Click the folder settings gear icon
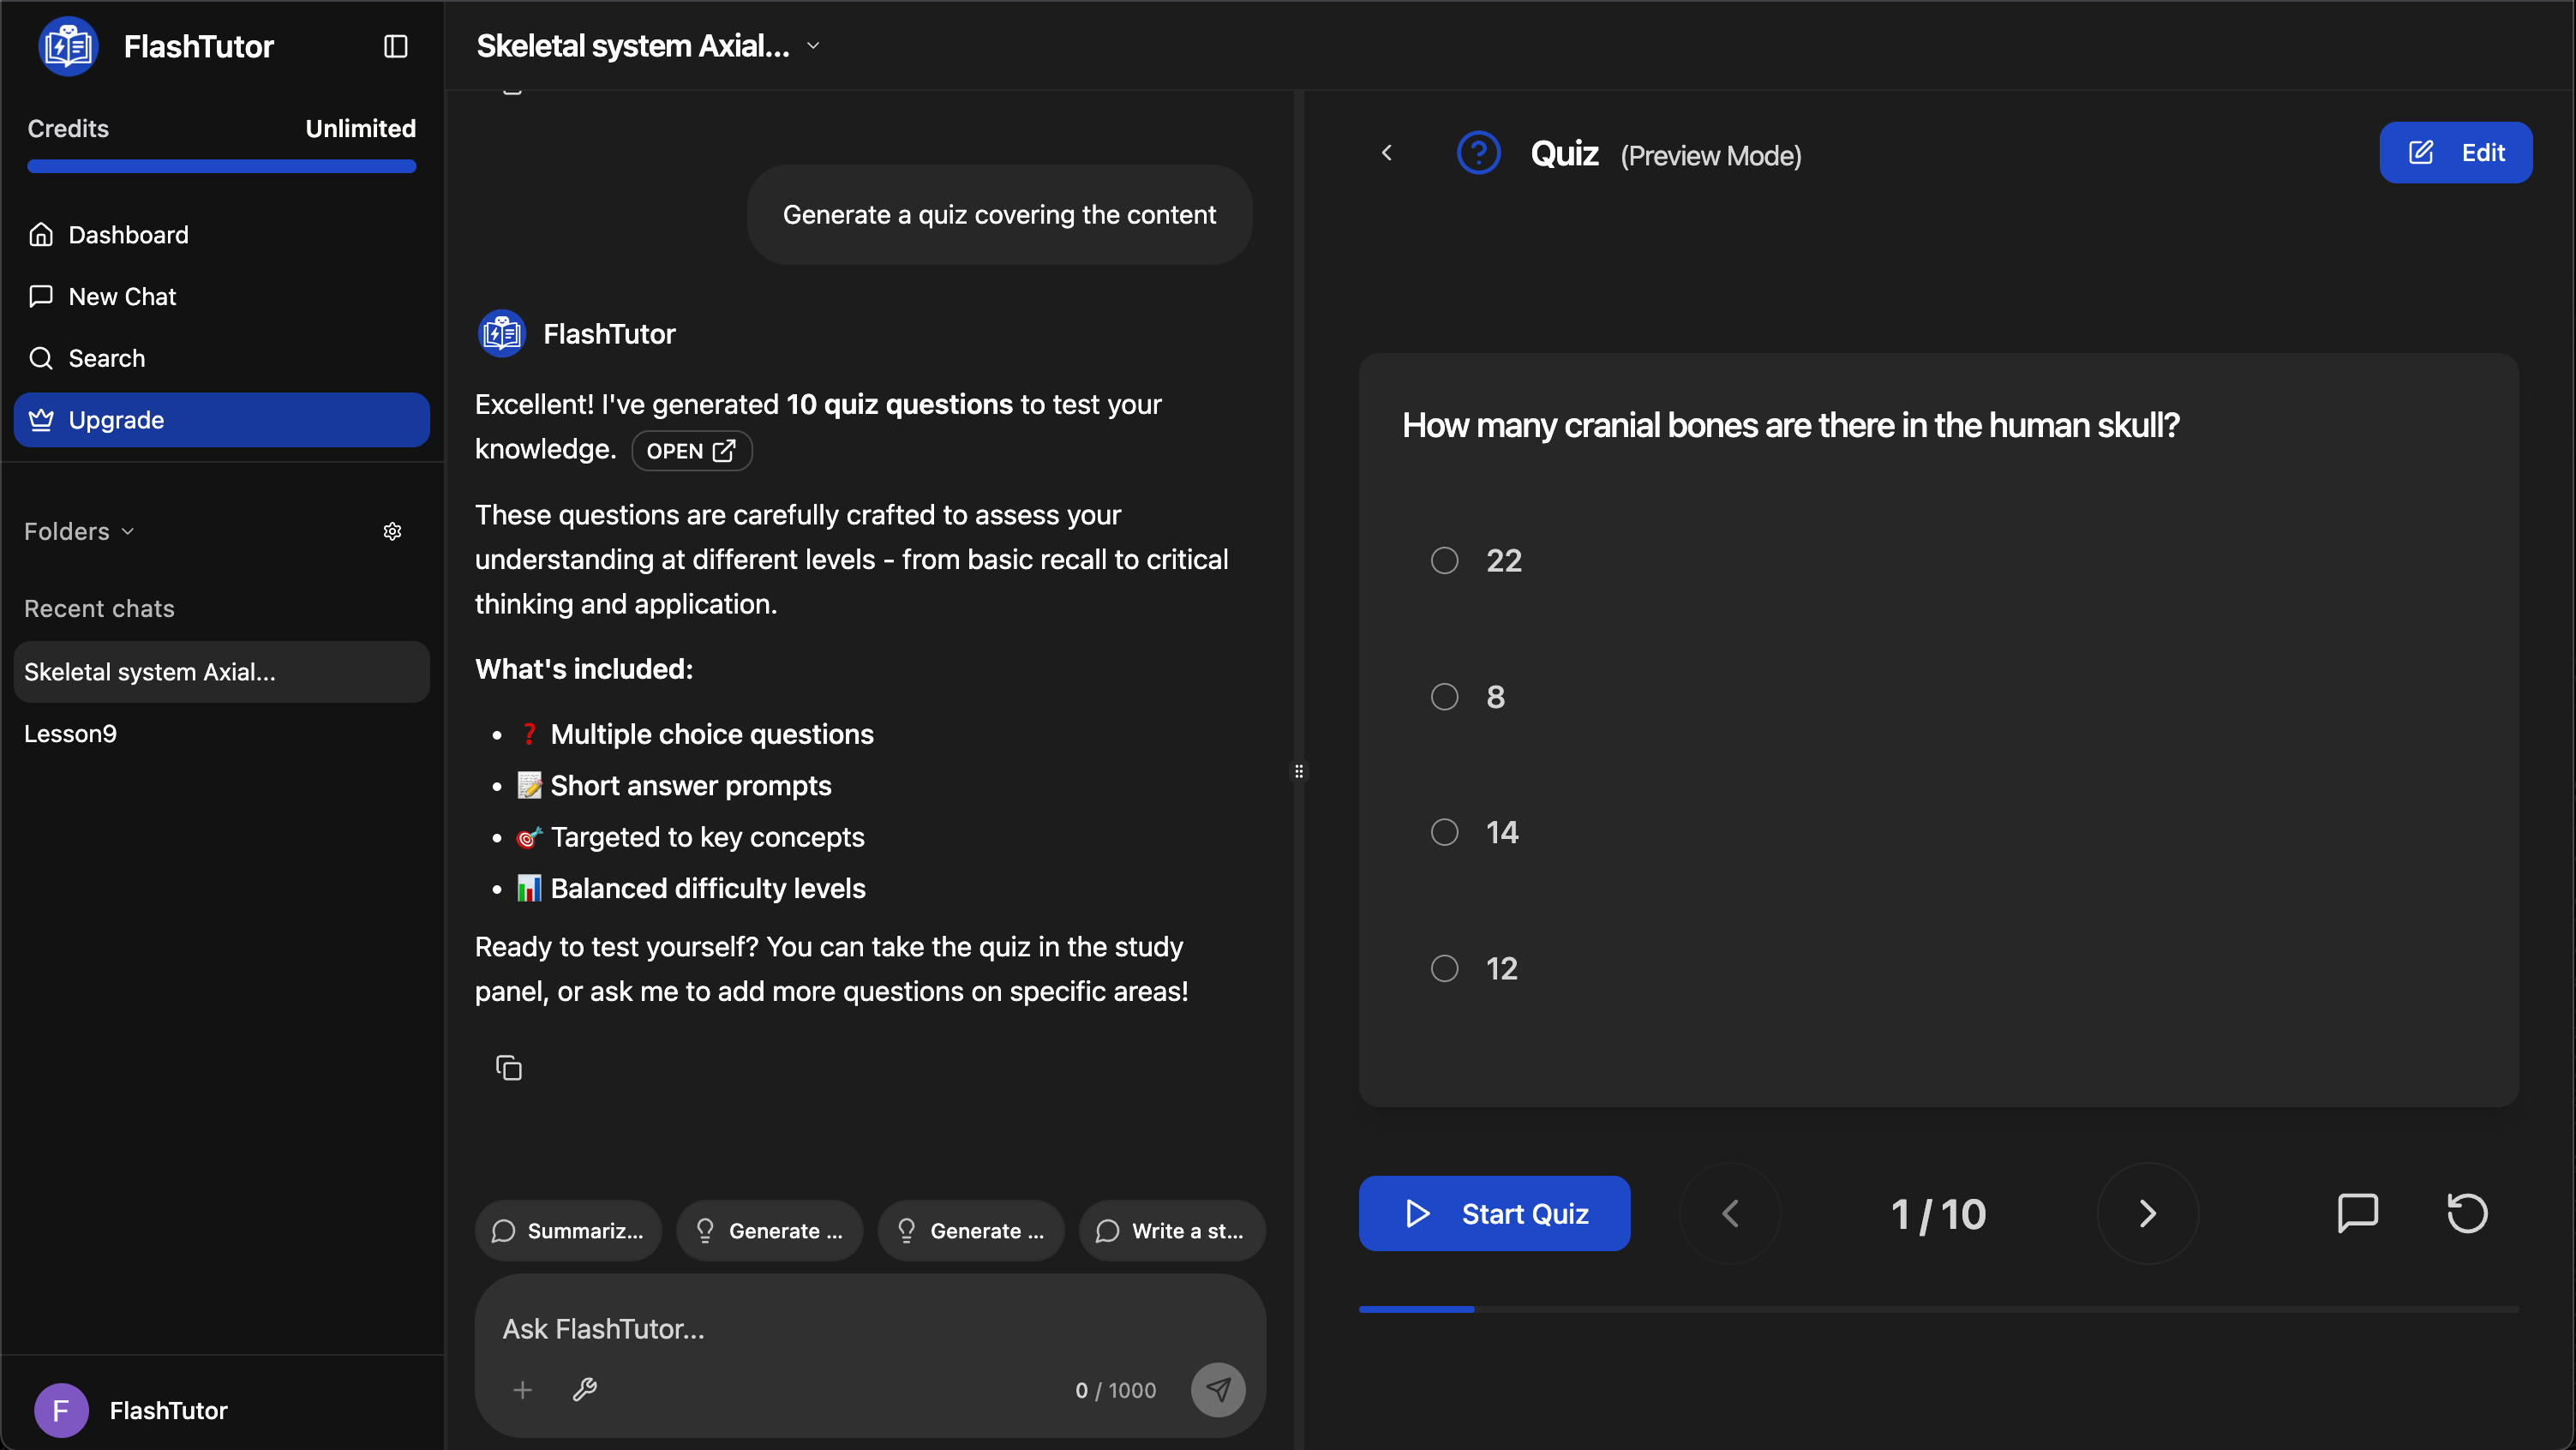 coord(392,531)
